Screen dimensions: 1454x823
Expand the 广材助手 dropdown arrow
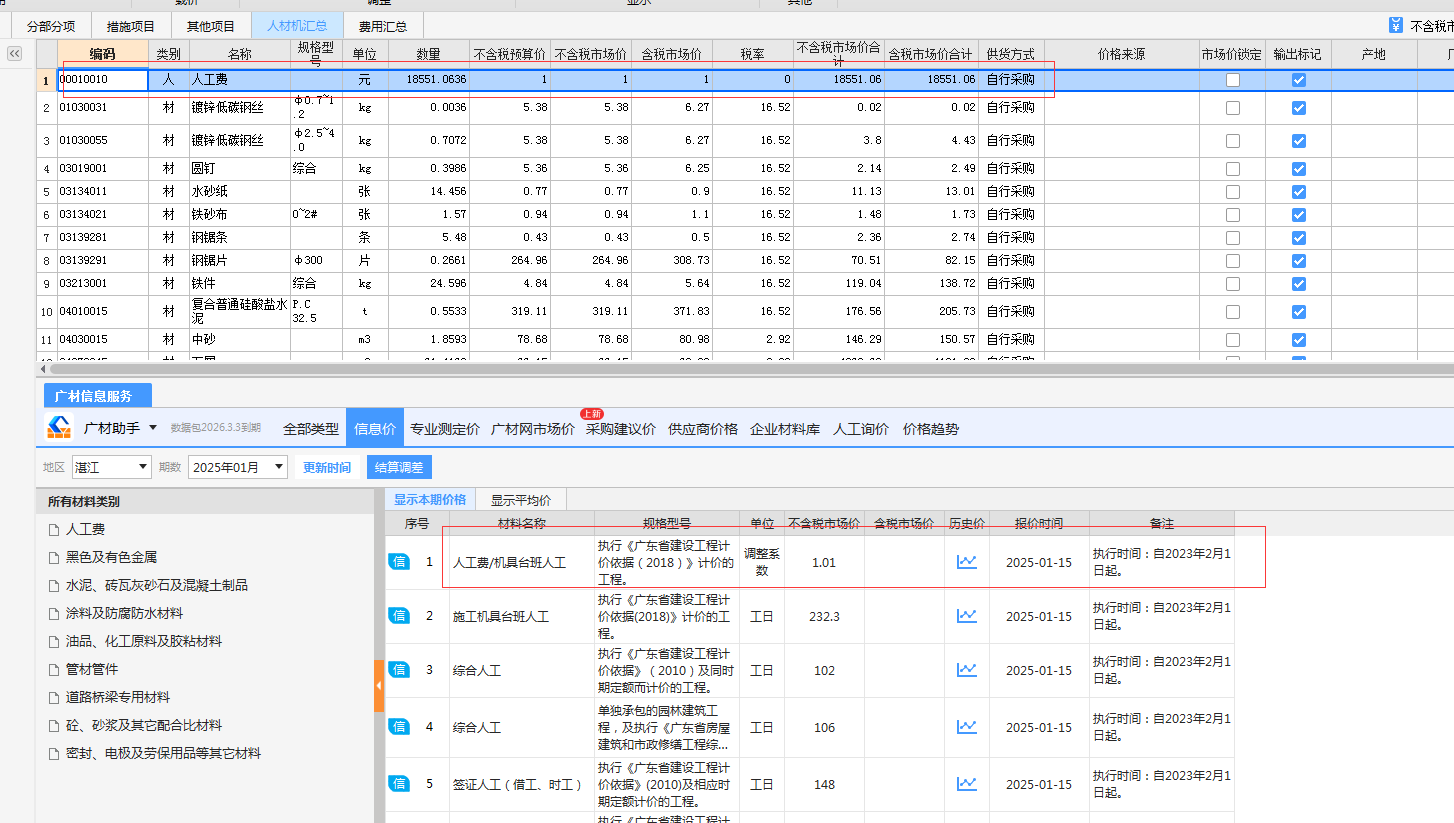(153, 428)
